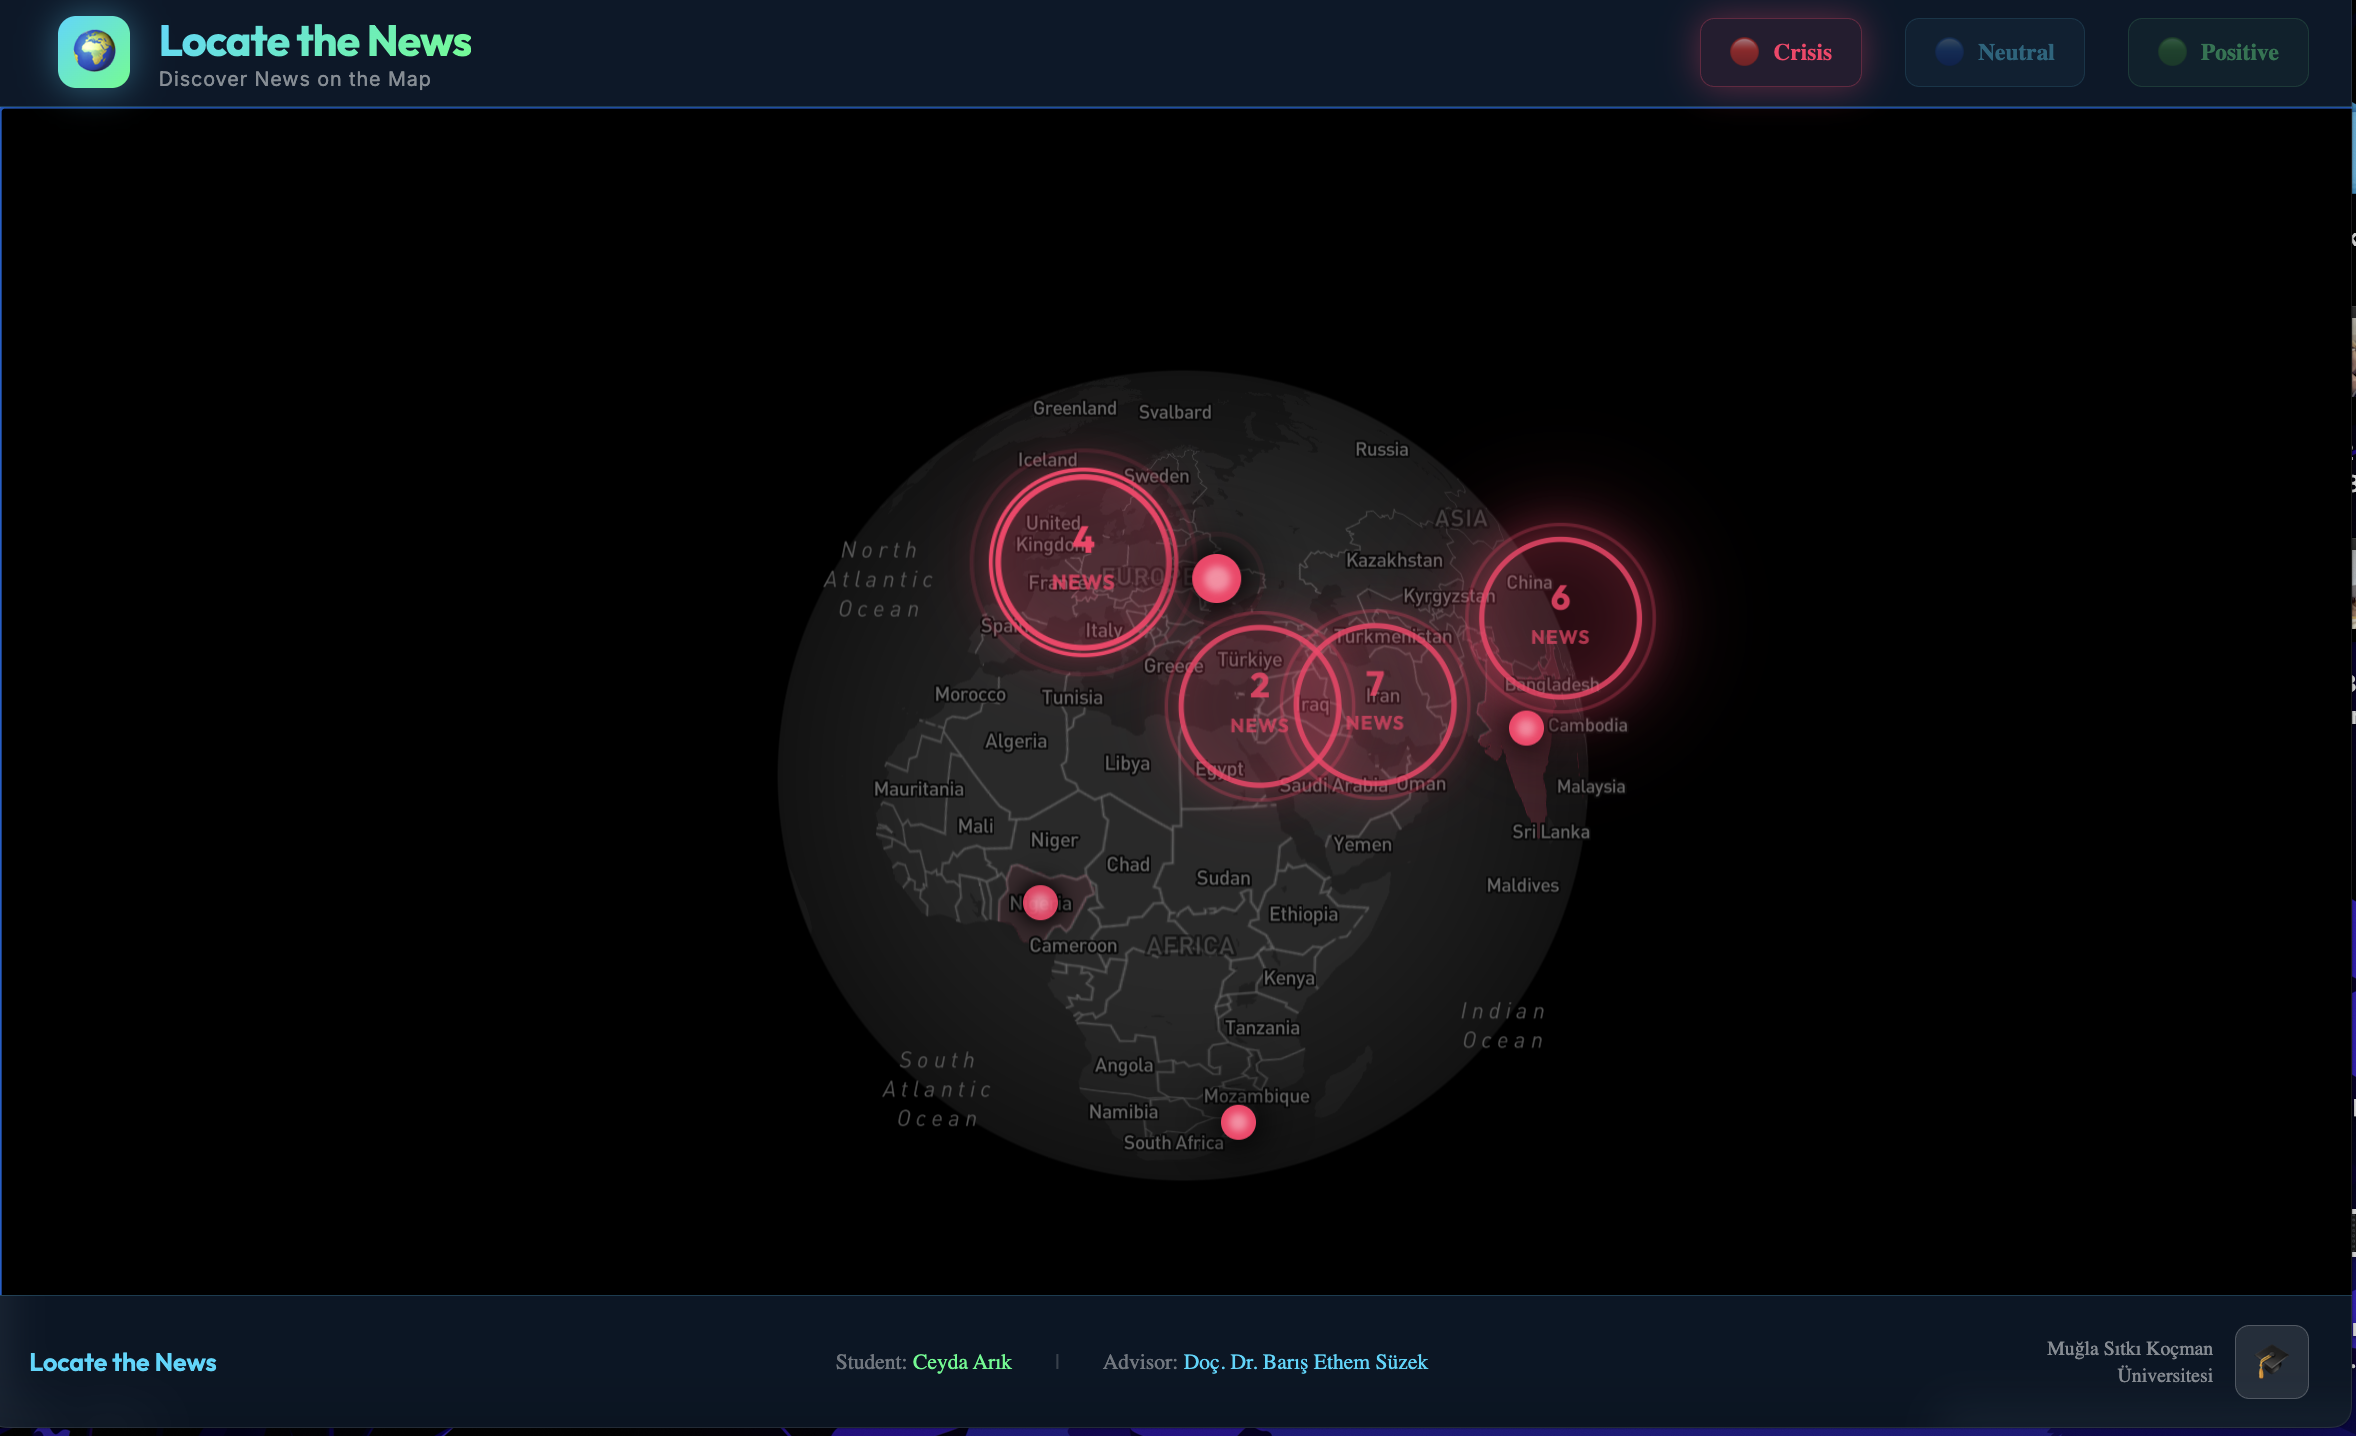
Task: Select the single news marker in Eastern Europe
Action: (x=1216, y=578)
